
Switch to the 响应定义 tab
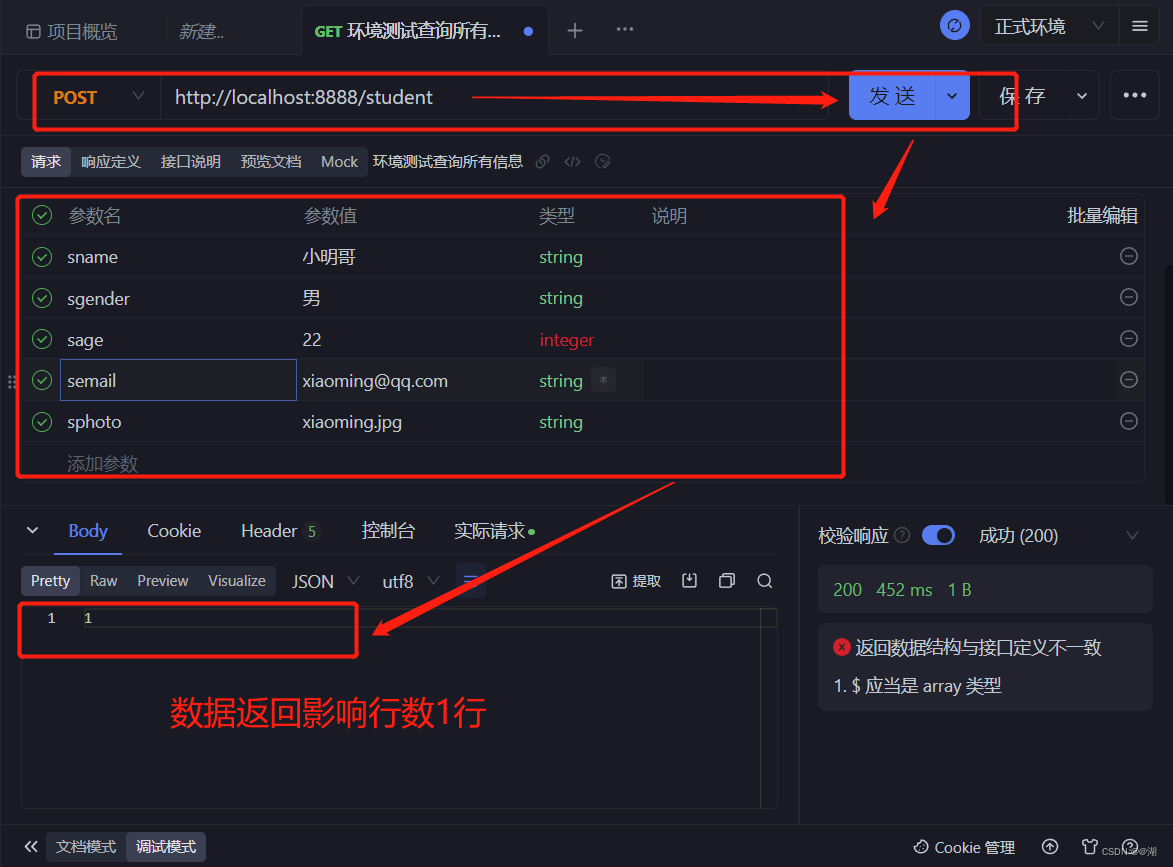coord(111,162)
